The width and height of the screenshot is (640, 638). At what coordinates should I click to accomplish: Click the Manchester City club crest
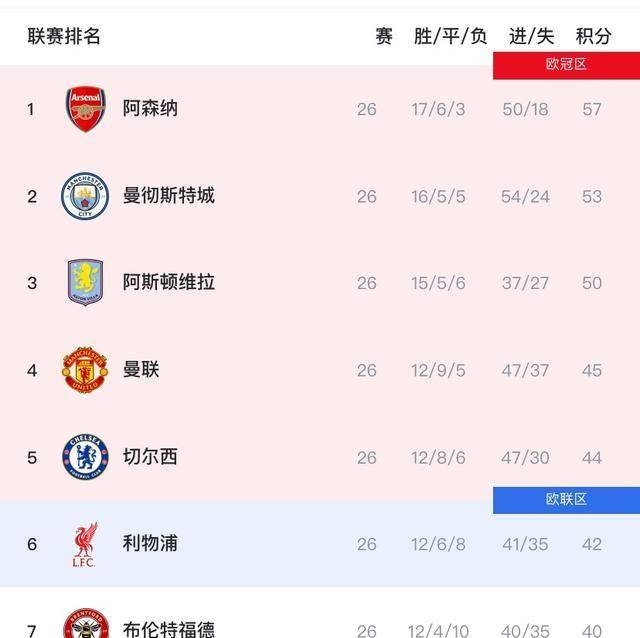point(85,196)
